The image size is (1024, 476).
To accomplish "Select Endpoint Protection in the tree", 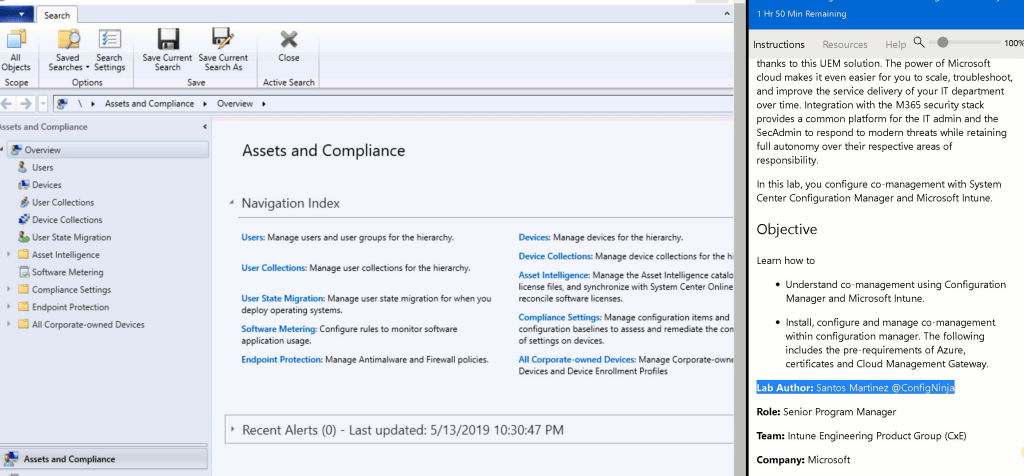I will (70, 307).
